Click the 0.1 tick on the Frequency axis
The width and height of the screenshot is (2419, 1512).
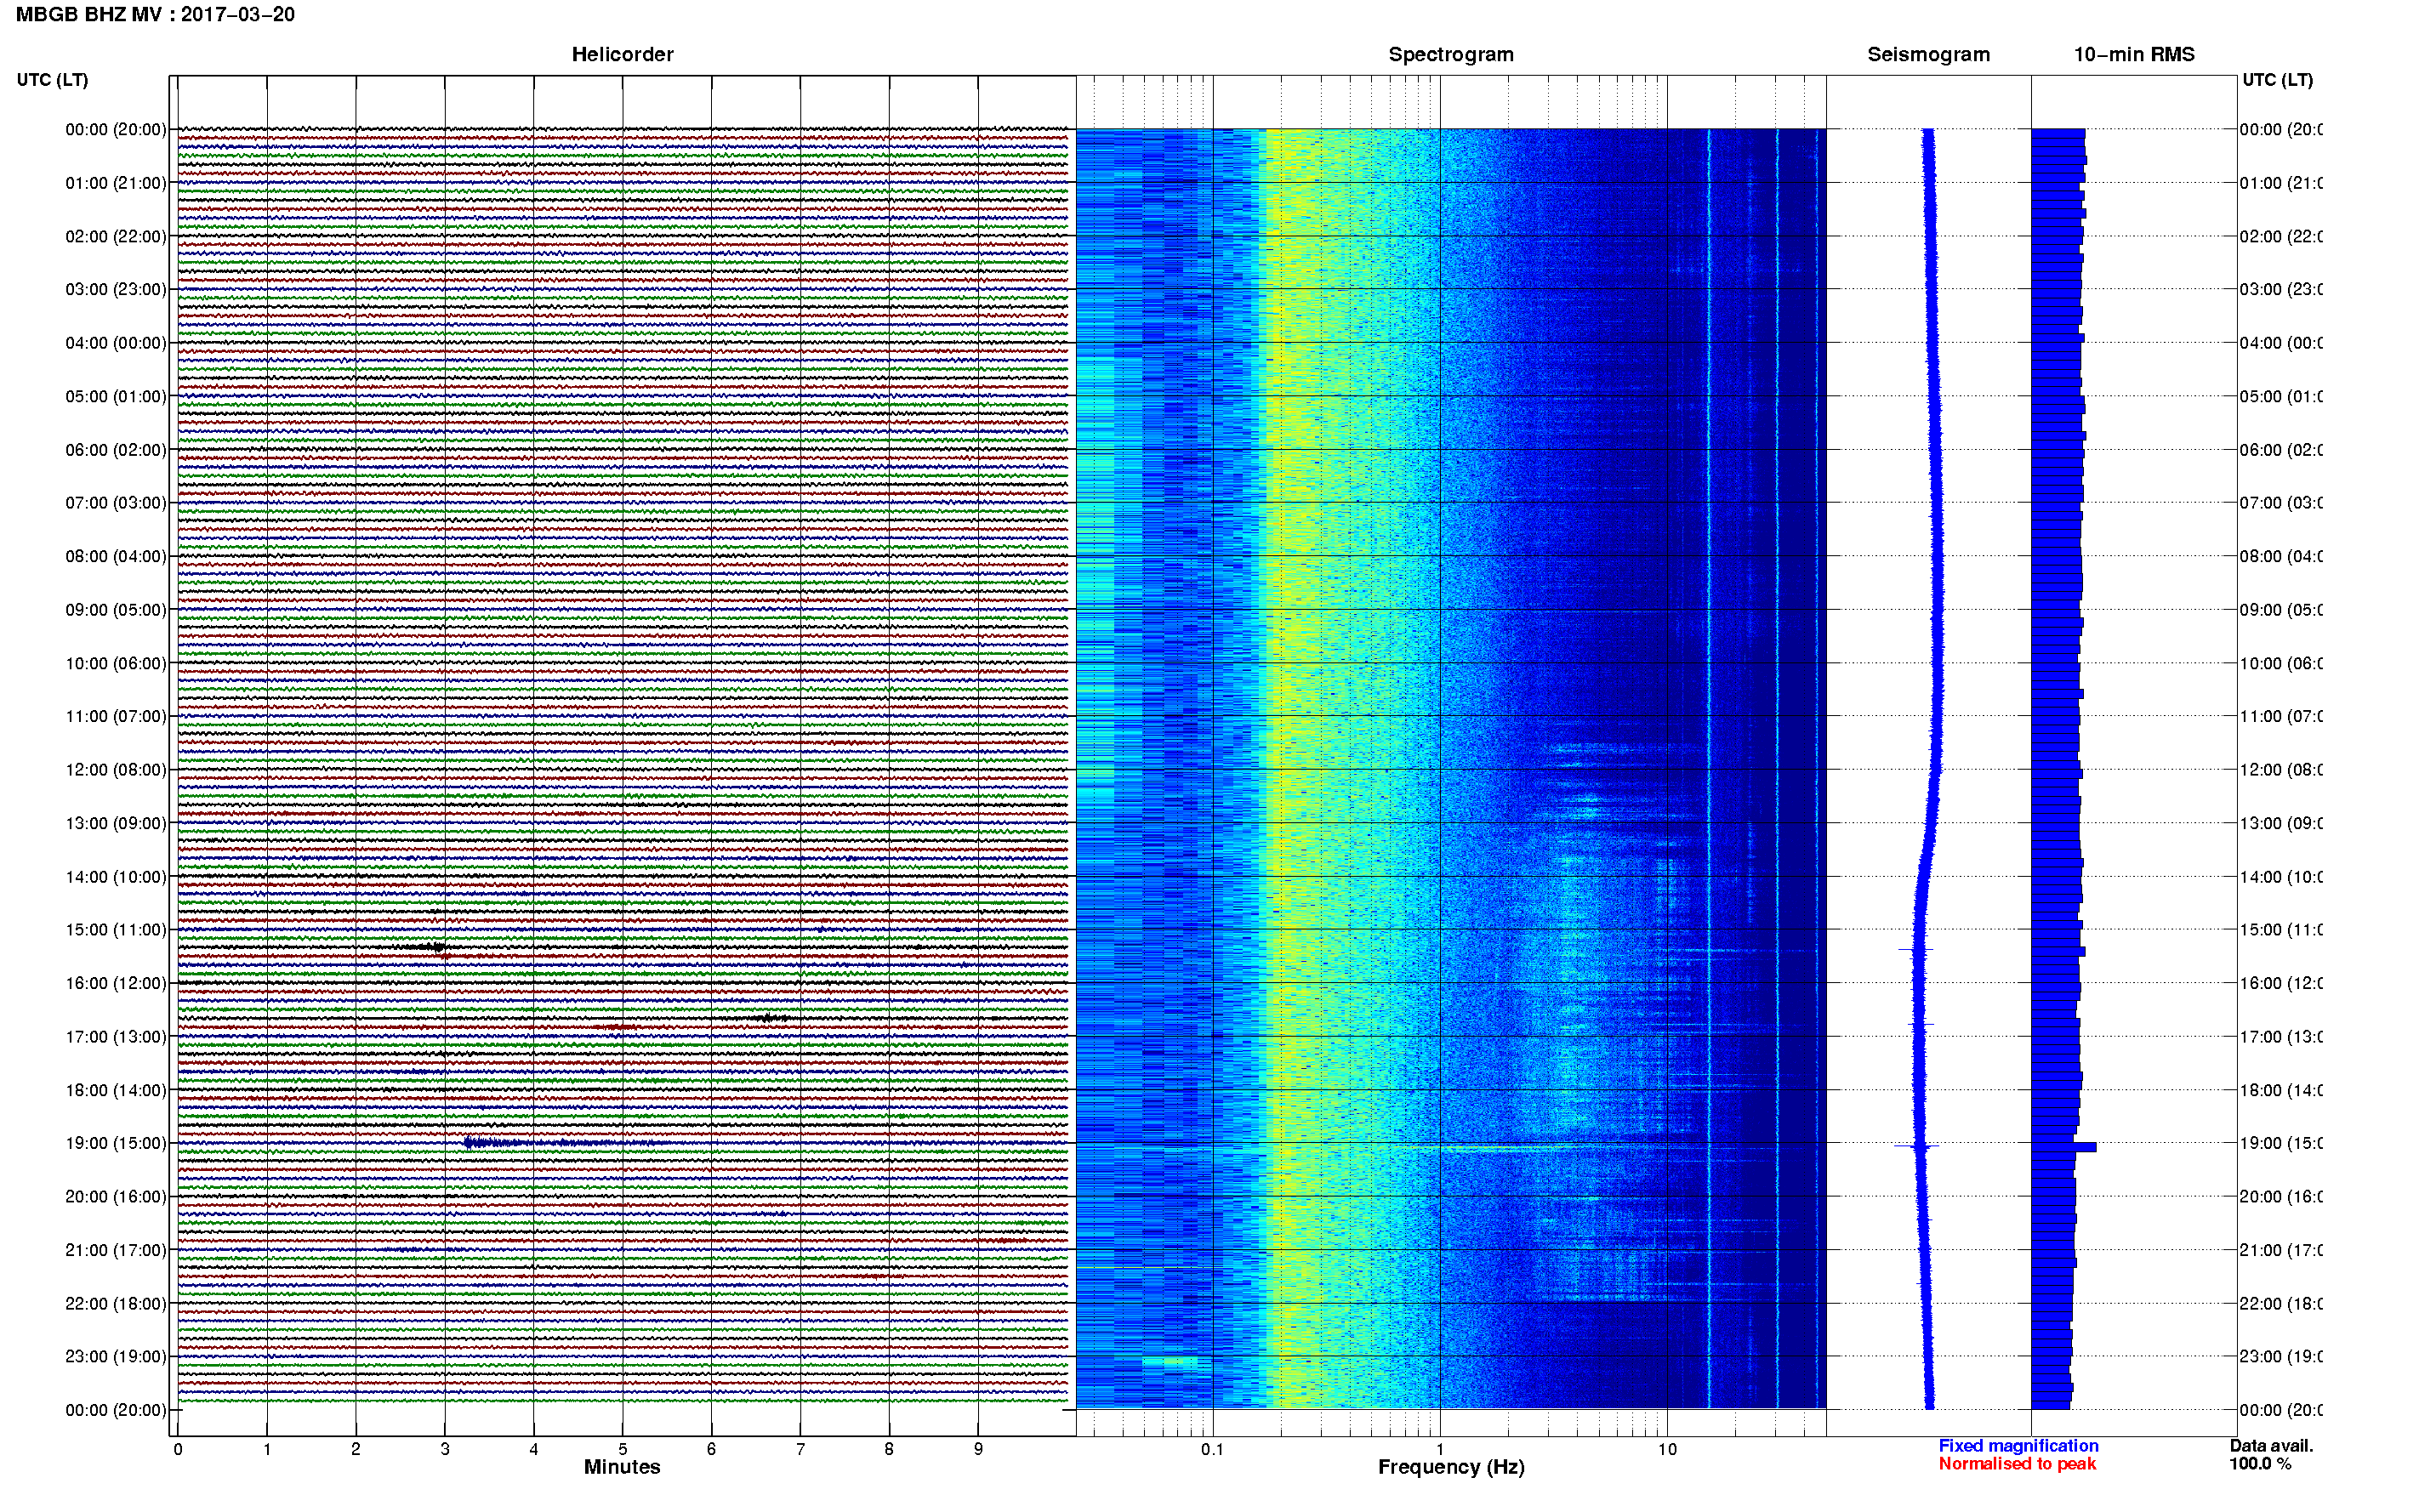pyautogui.click(x=1212, y=1449)
